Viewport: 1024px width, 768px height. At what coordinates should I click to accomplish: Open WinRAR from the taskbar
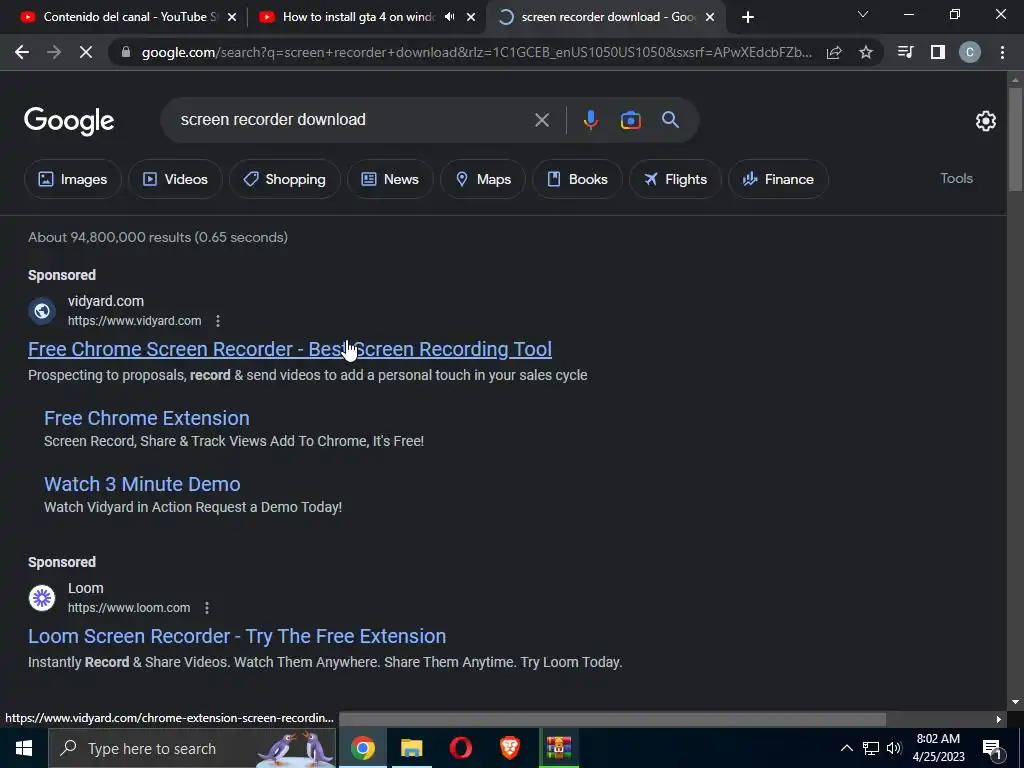click(x=558, y=748)
